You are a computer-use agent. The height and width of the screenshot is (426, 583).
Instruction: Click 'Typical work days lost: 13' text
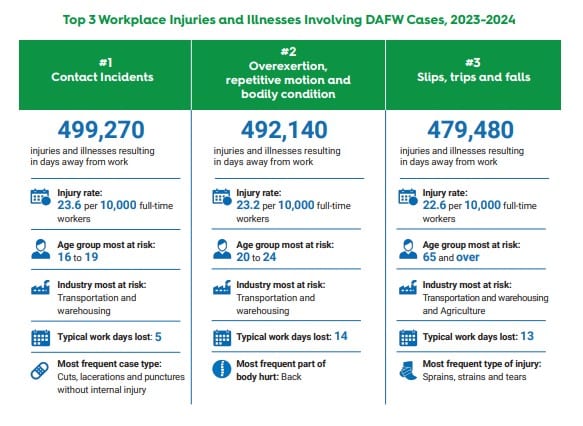[x=478, y=336]
